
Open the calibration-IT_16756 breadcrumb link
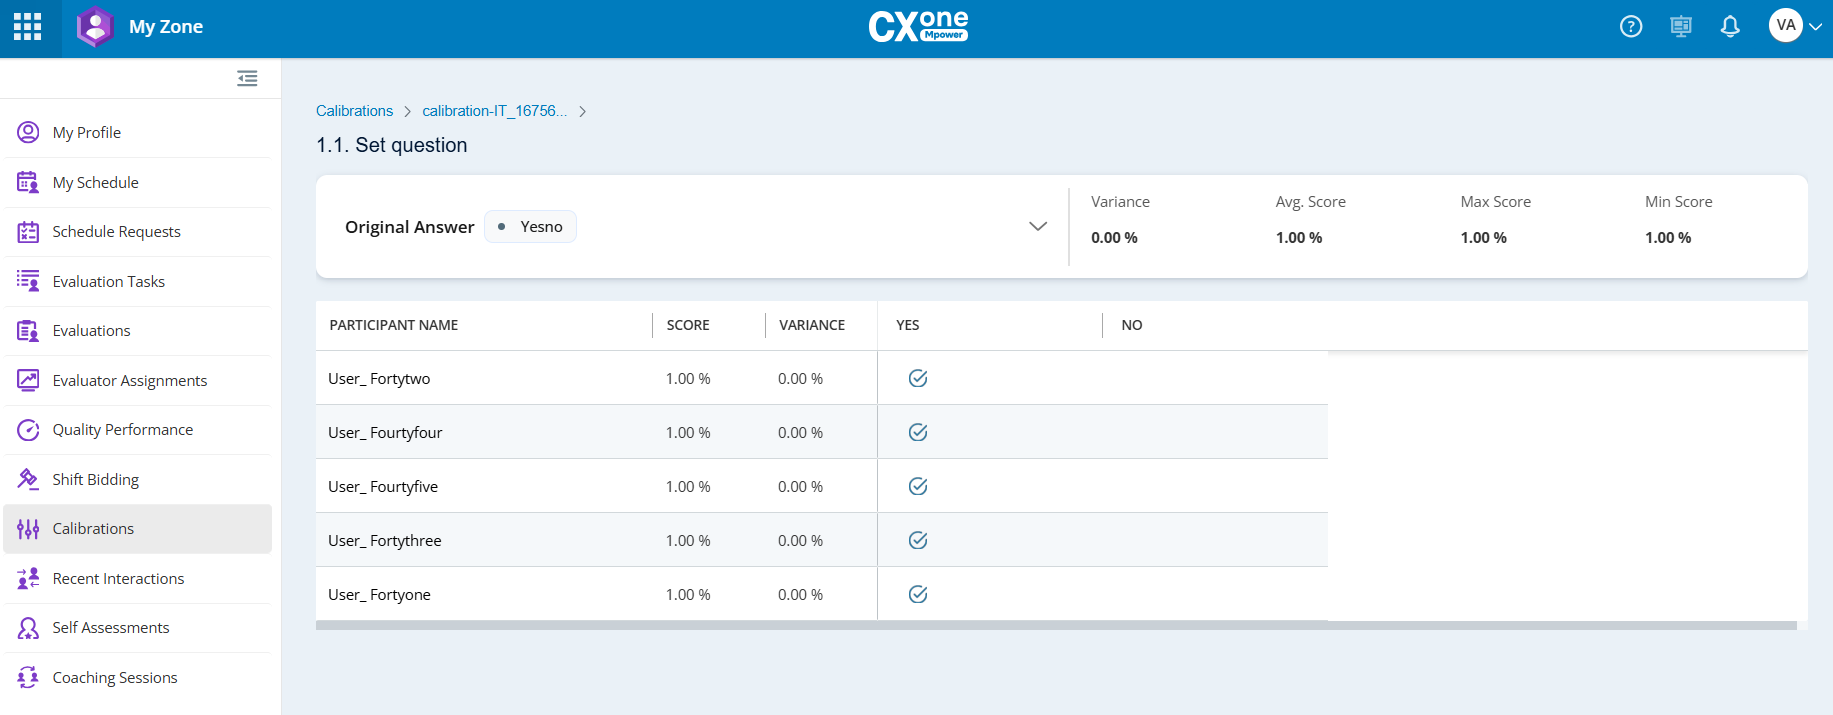[x=494, y=111]
